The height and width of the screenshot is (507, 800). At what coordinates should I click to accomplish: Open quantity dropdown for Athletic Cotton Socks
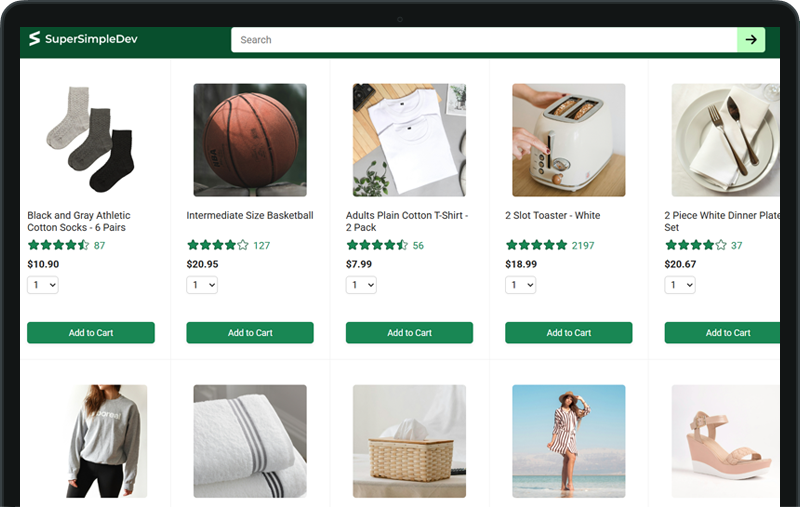tap(43, 285)
